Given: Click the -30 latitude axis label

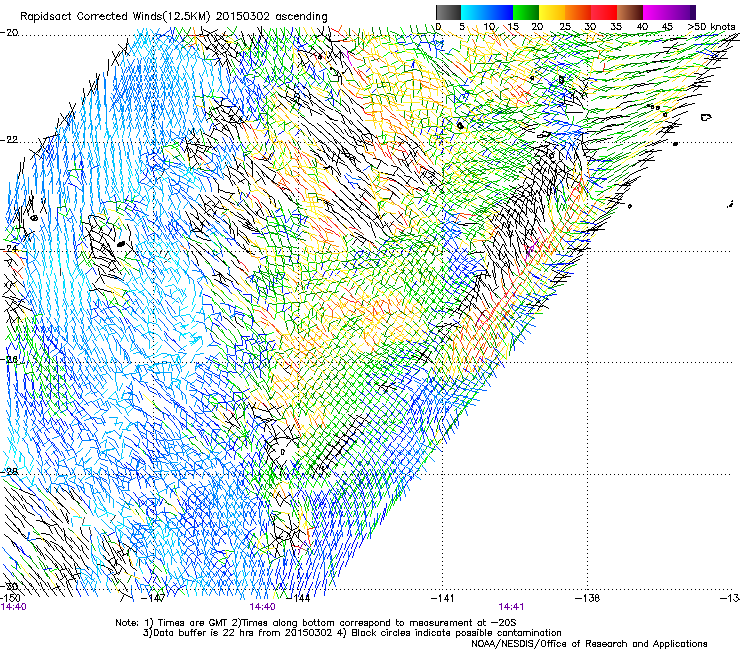Looking at the screenshot, I should 9,586.
